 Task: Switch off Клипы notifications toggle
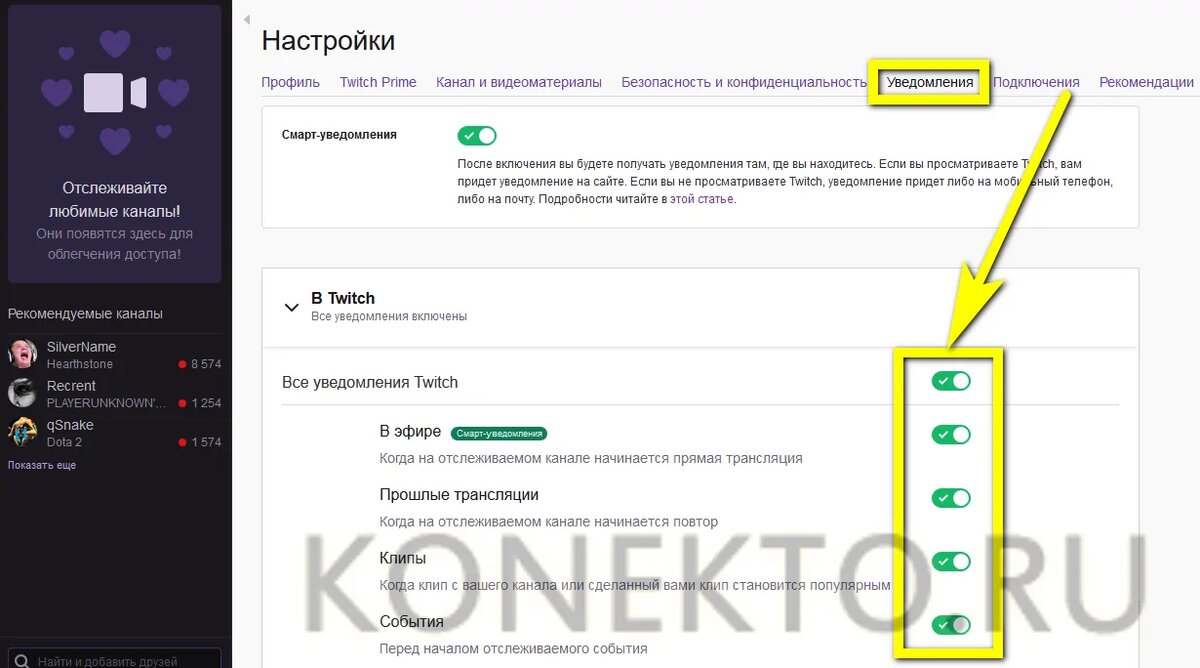[951, 561]
